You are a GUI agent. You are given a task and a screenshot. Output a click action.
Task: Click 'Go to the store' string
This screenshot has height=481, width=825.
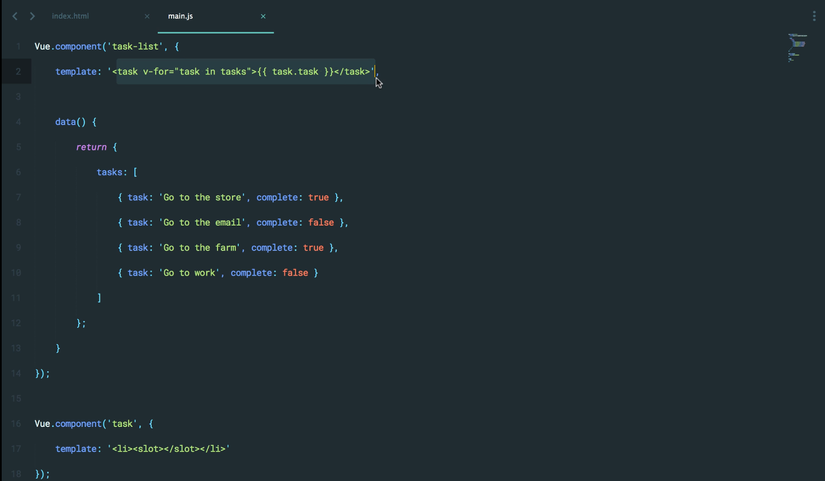tap(200, 198)
